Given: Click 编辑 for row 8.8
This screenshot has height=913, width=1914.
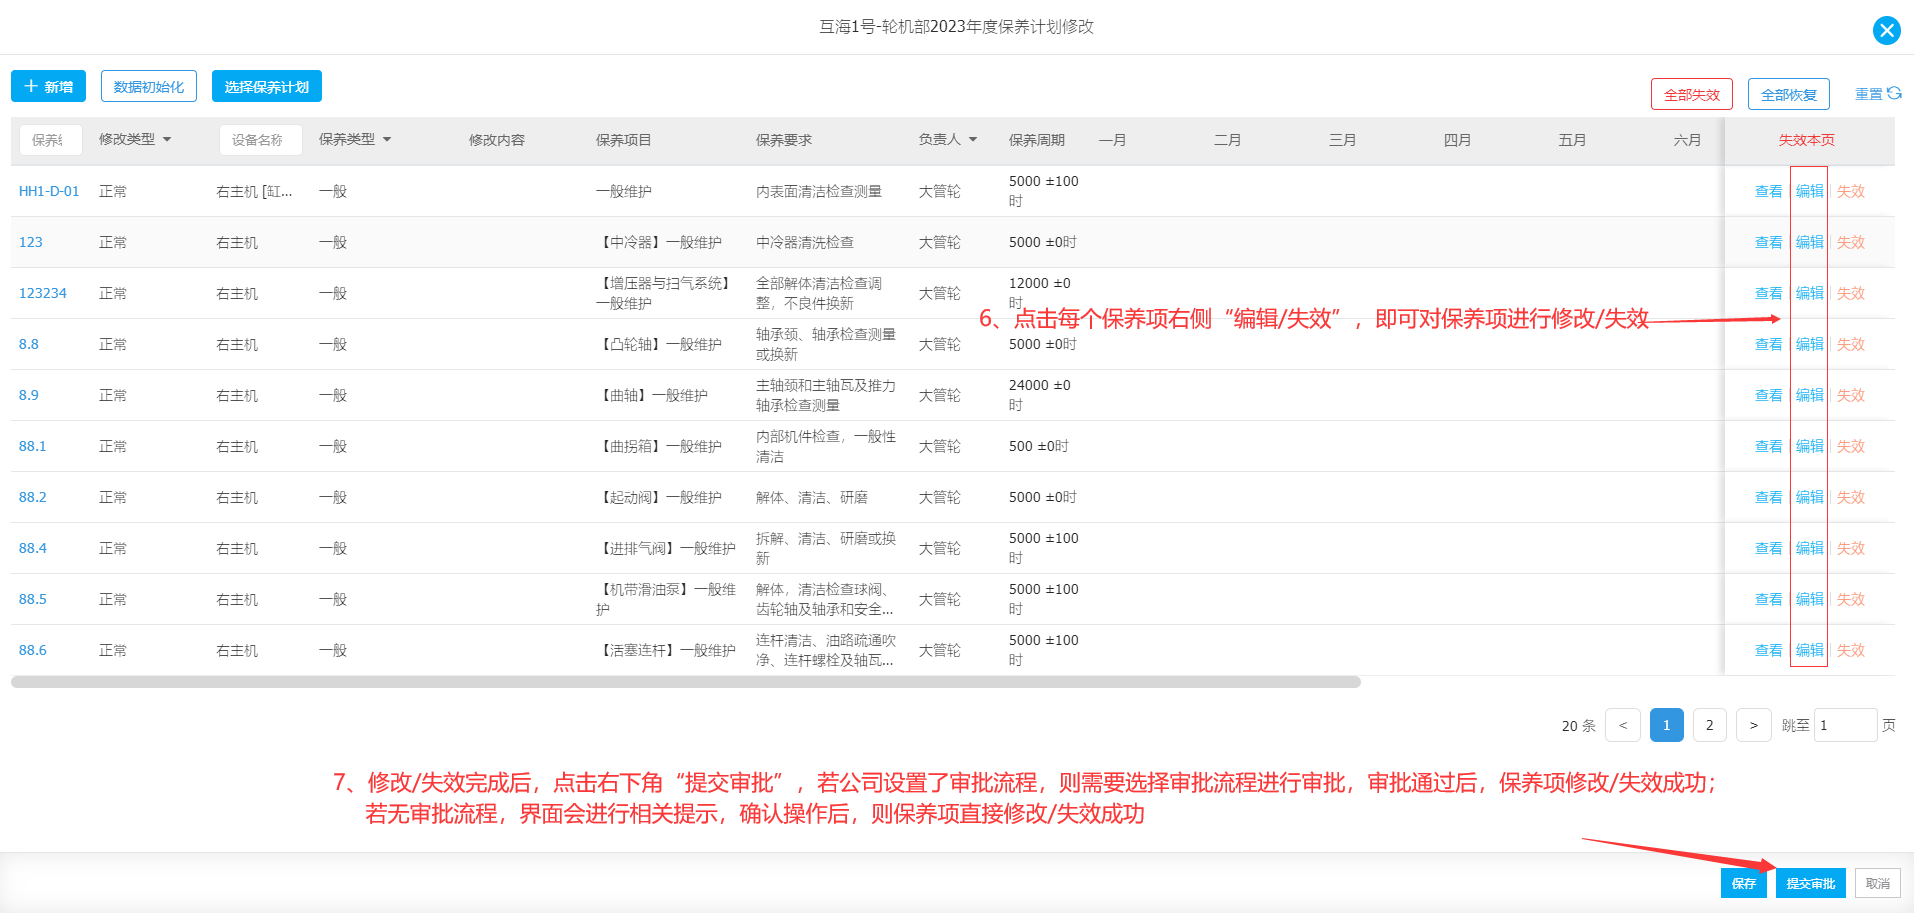Looking at the screenshot, I should (x=1810, y=344).
